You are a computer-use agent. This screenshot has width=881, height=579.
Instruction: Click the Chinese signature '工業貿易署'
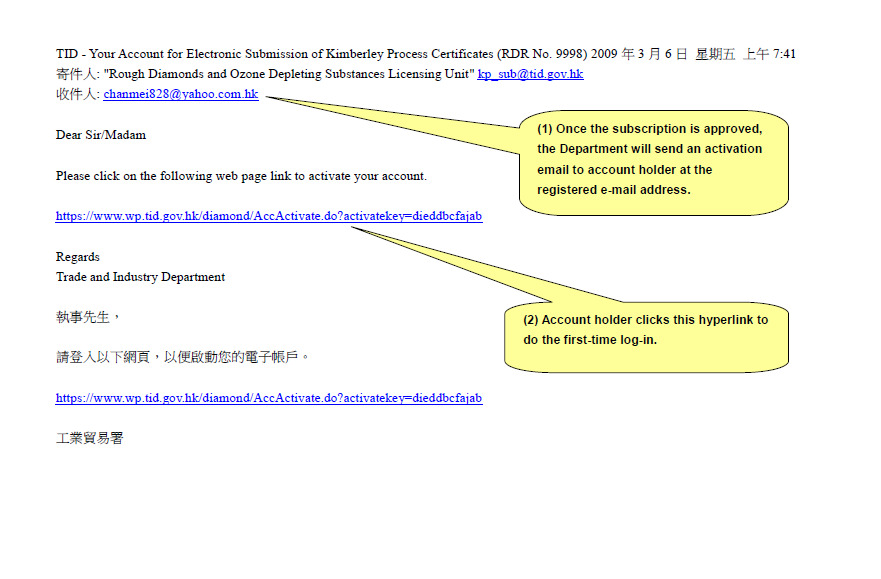tap(89, 438)
